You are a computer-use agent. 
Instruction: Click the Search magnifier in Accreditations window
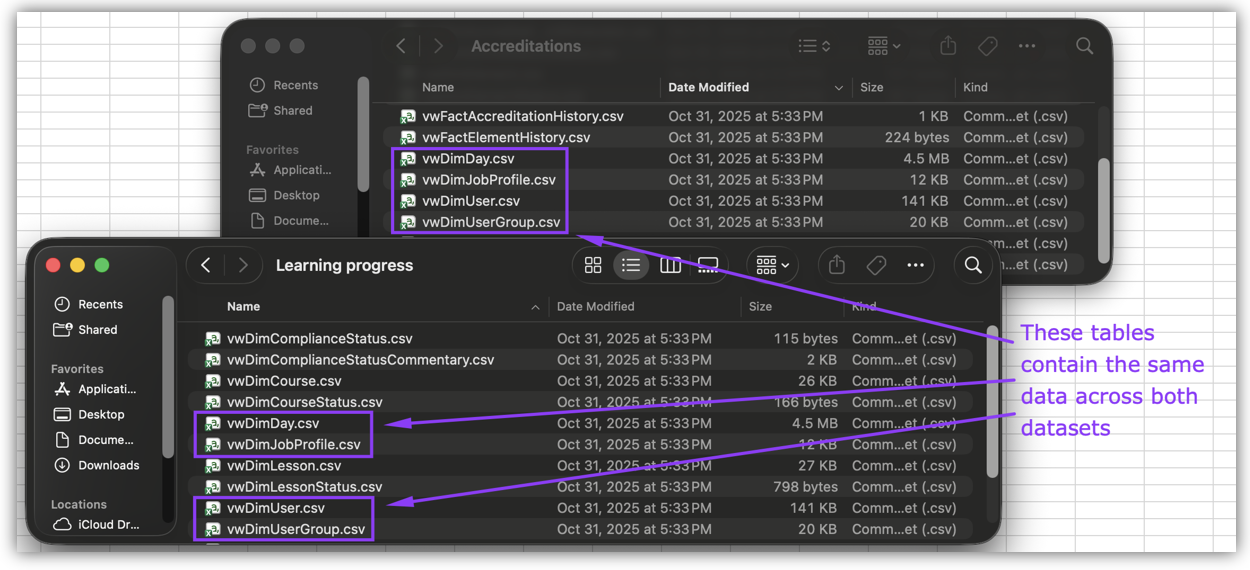tap(1084, 46)
